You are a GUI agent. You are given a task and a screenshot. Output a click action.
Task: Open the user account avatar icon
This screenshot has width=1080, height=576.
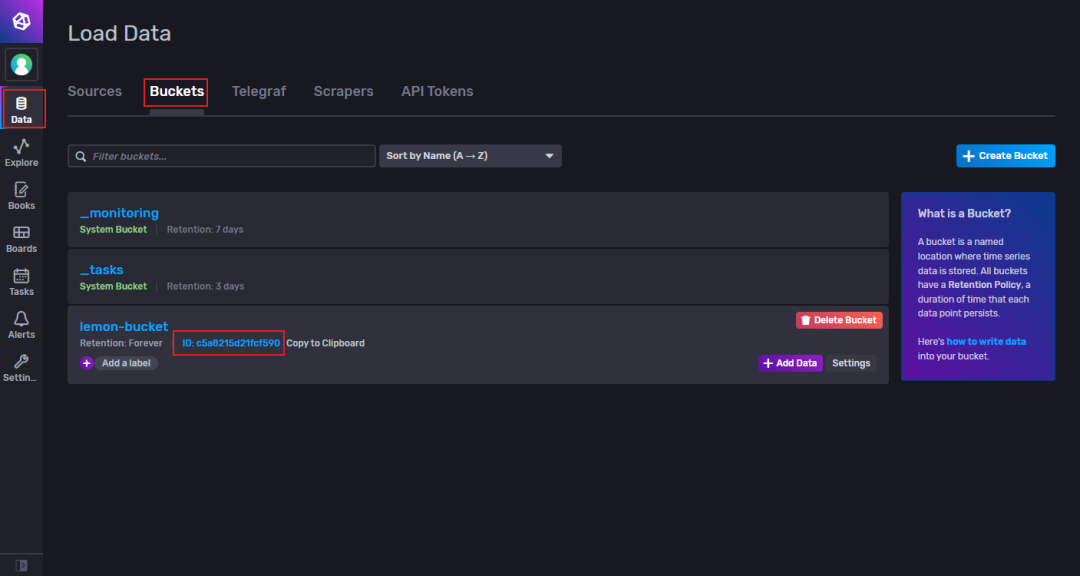click(21, 65)
